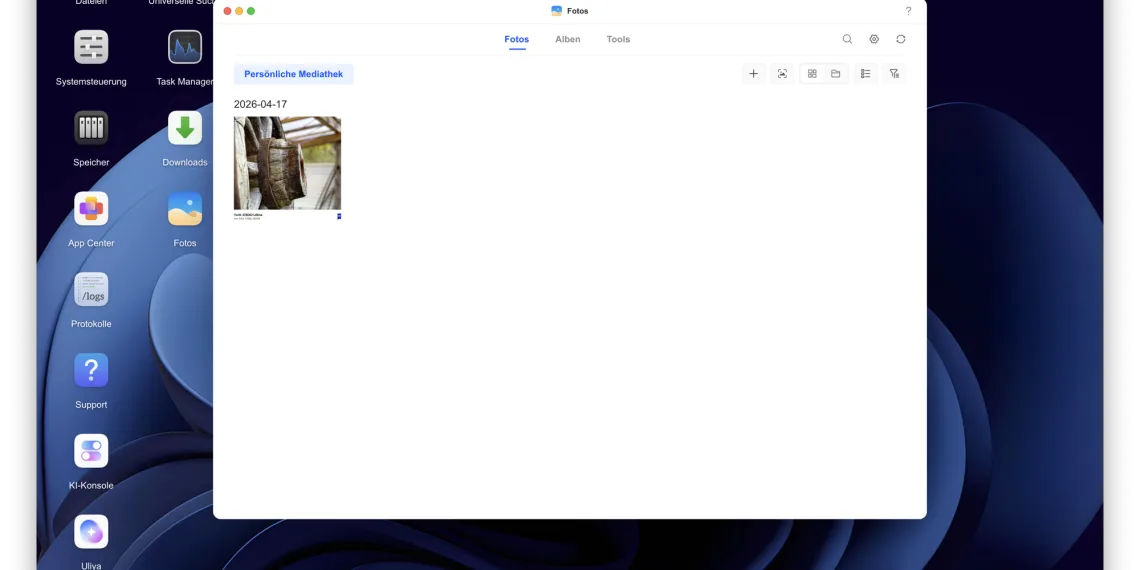Add photos with the plus button
This screenshot has width=1140, height=570.
753,73
